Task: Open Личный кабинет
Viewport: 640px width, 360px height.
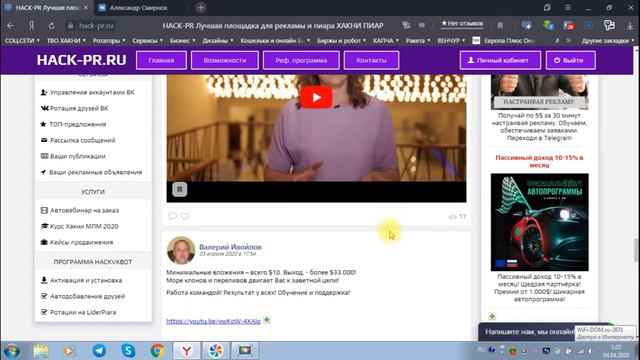Action: (500, 60)
